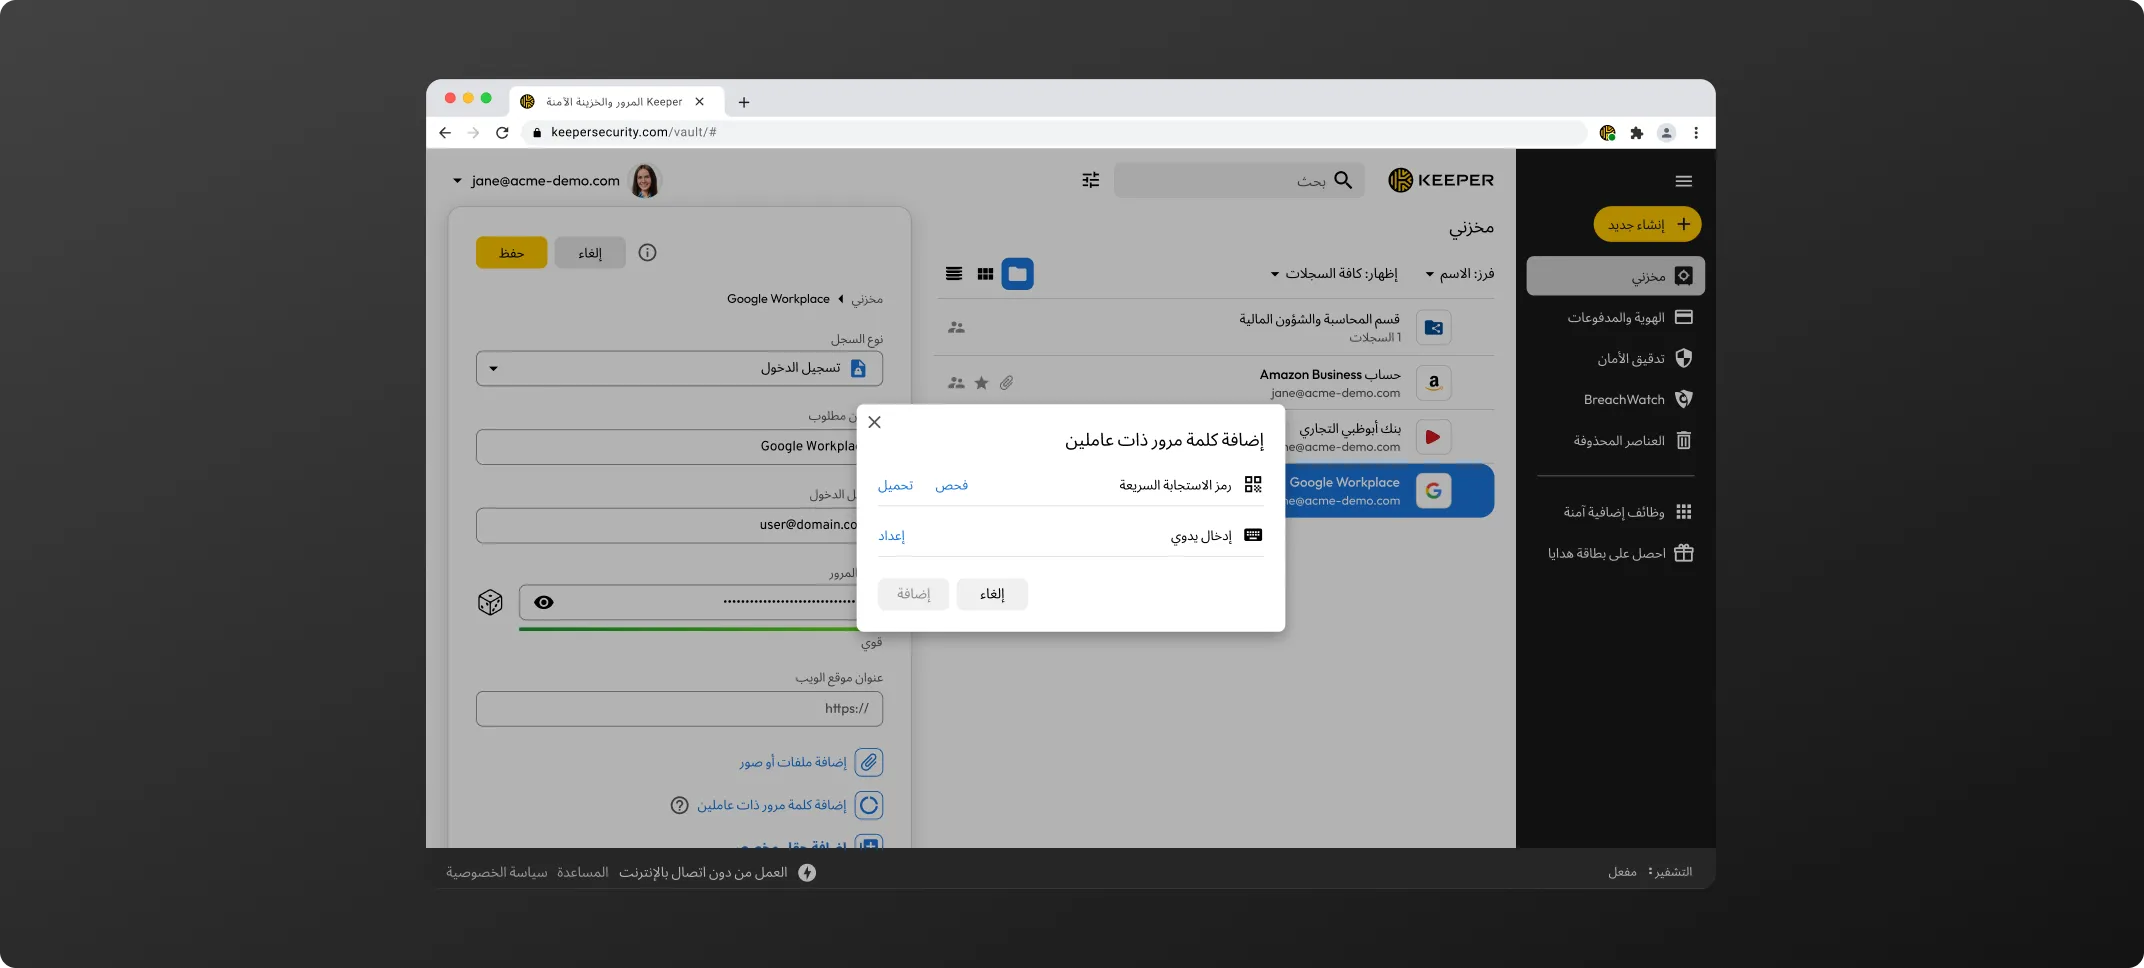
Task: Click the user profile avatar
Action: 645,181
